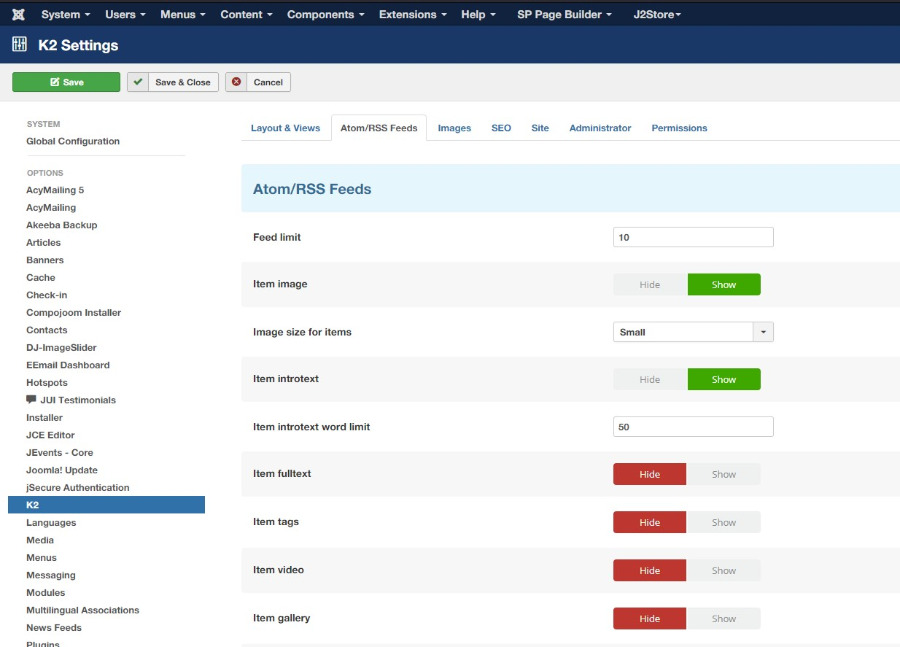Click the K2 Settings equalizer icon
This screenshot has height=647, width=900.
point(20,44)
